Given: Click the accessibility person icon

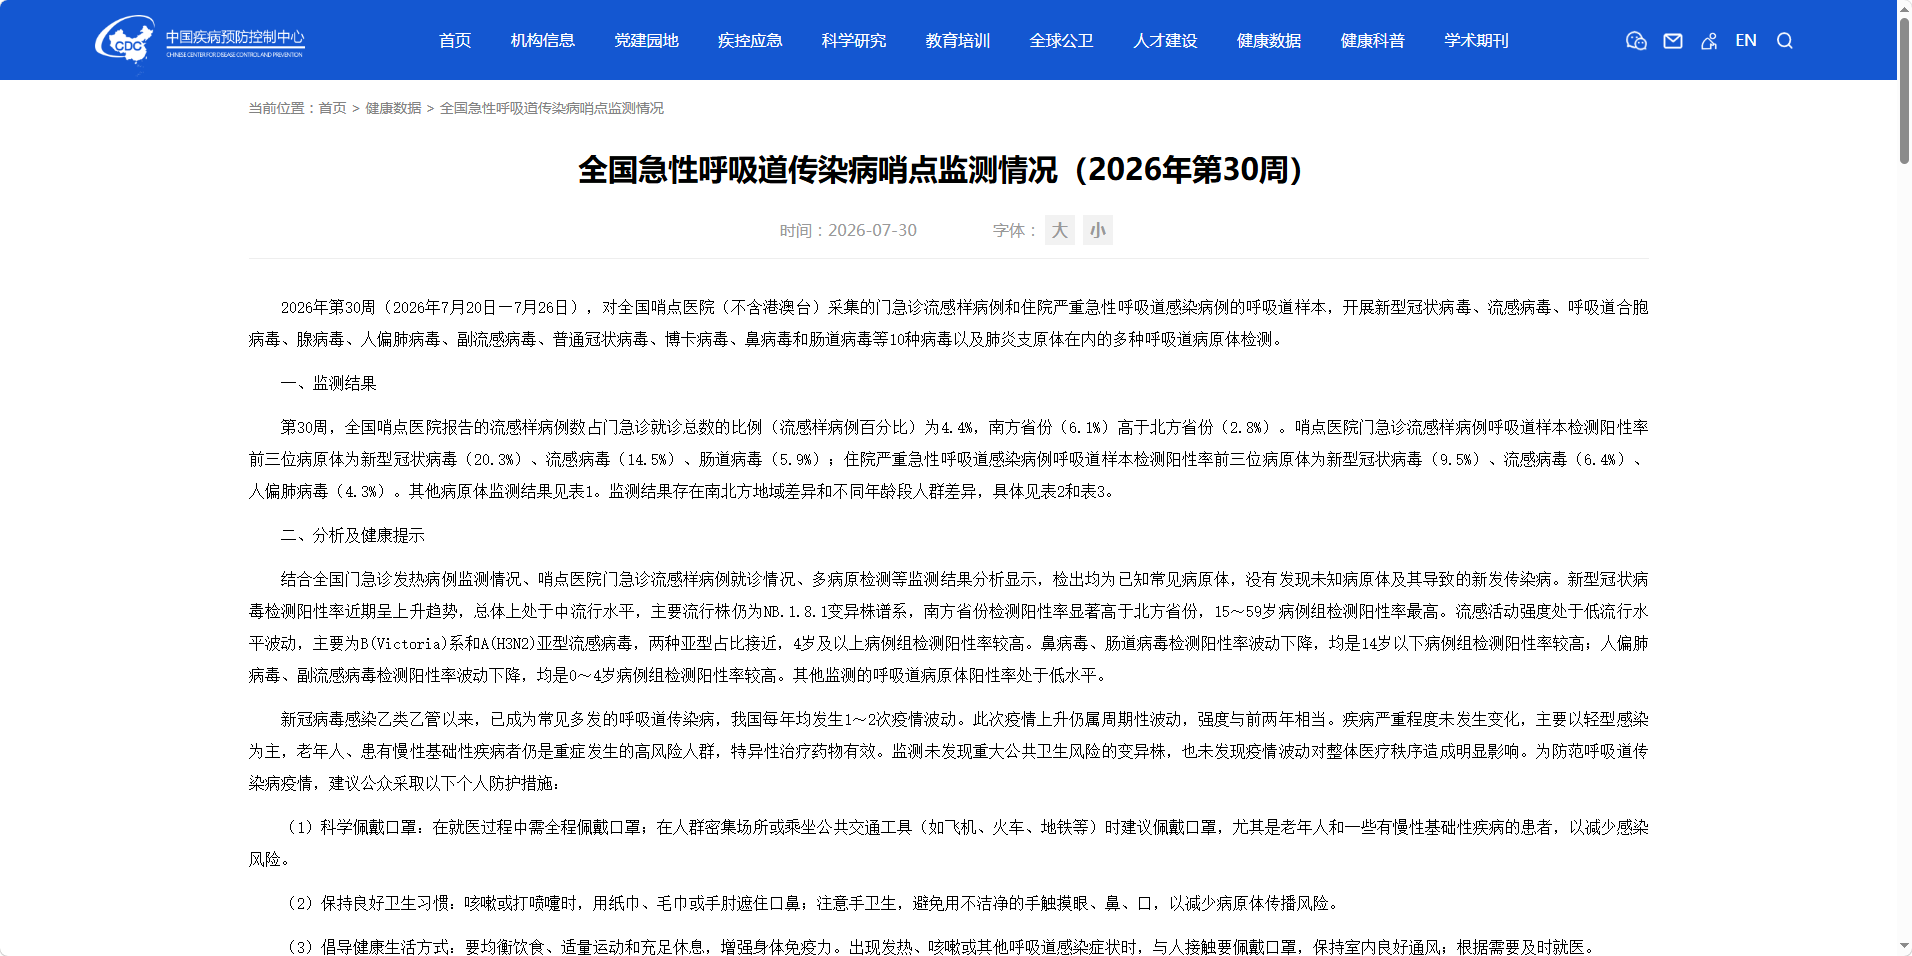Looking at the screenshot, I should (x=1709, y=41).
